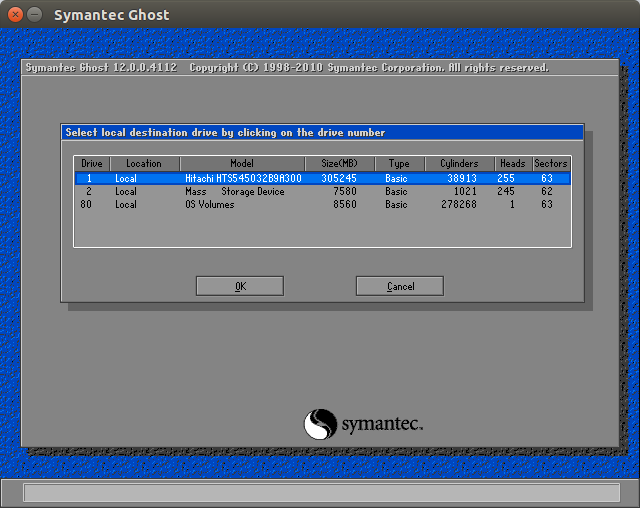Minimize the Symantec Ghost window
This screenshot has width=640, height=508.
point(35,15)
